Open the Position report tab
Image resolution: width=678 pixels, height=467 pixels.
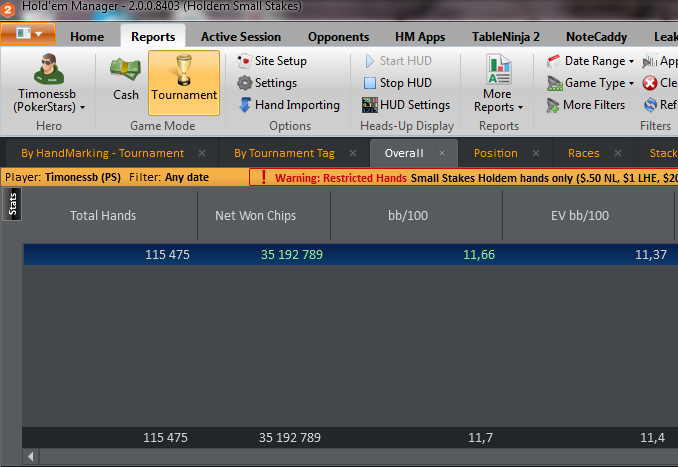[496, 153]
